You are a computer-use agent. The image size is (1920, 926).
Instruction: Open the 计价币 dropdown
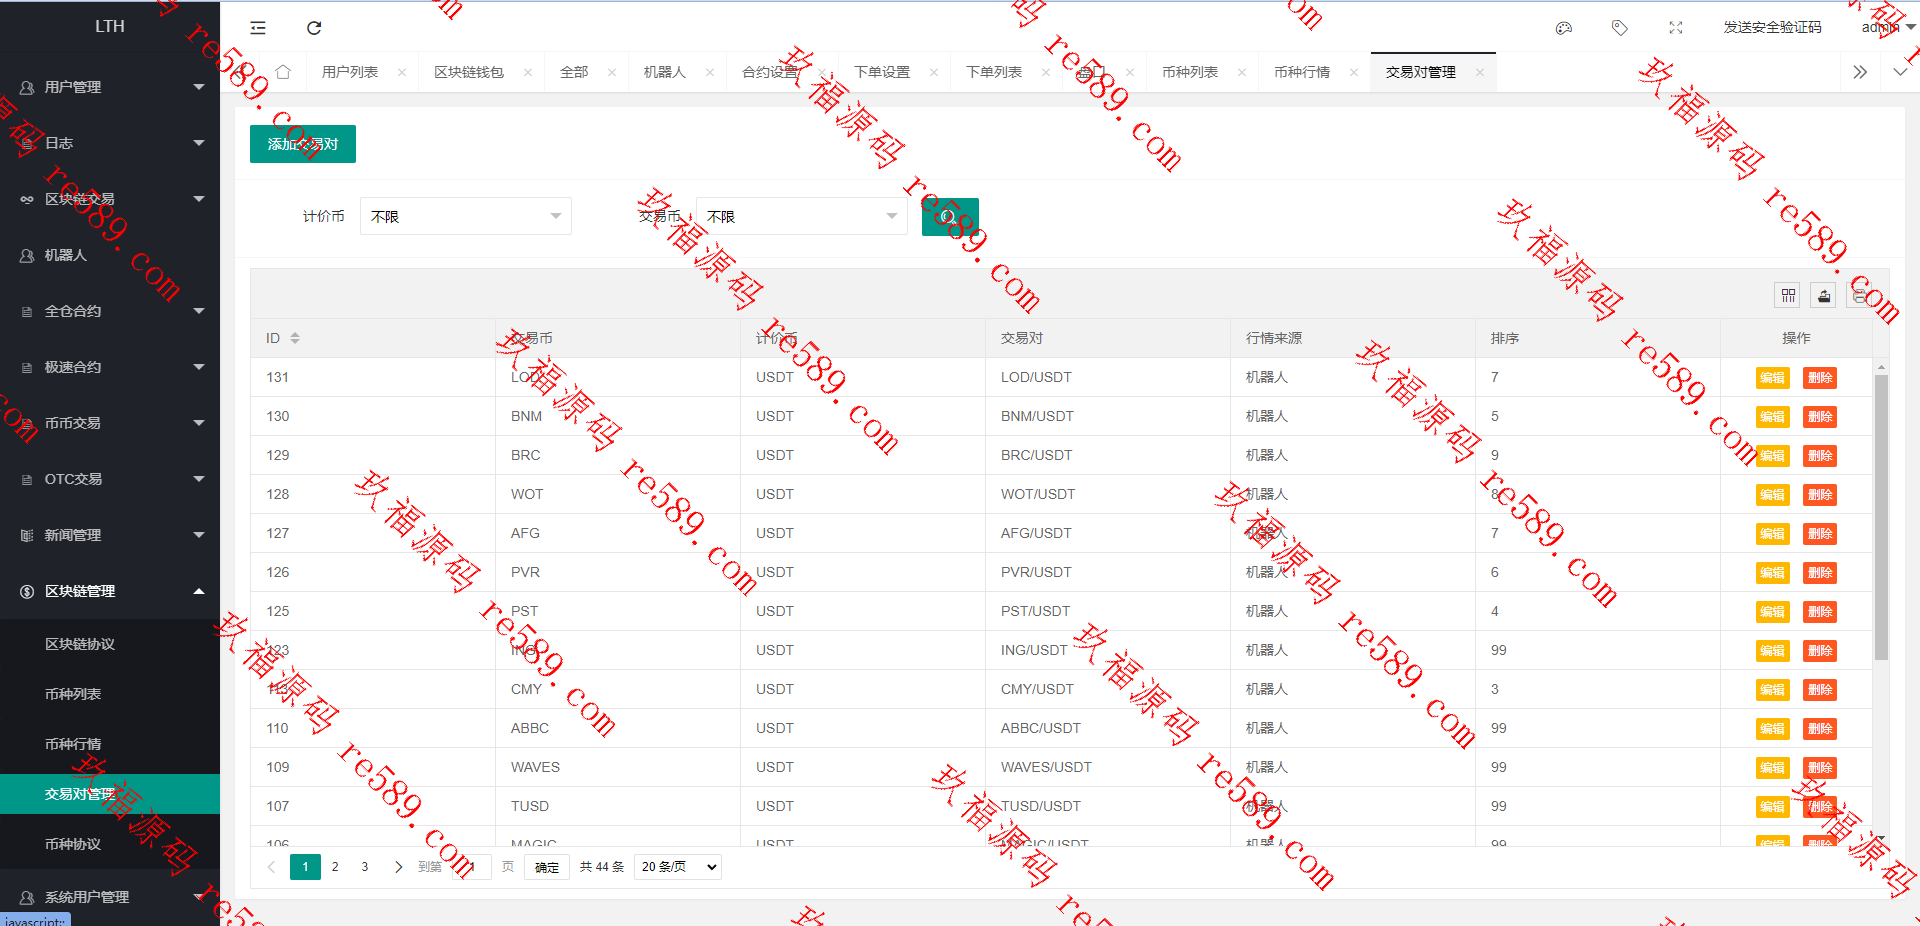tap(466, 216)
